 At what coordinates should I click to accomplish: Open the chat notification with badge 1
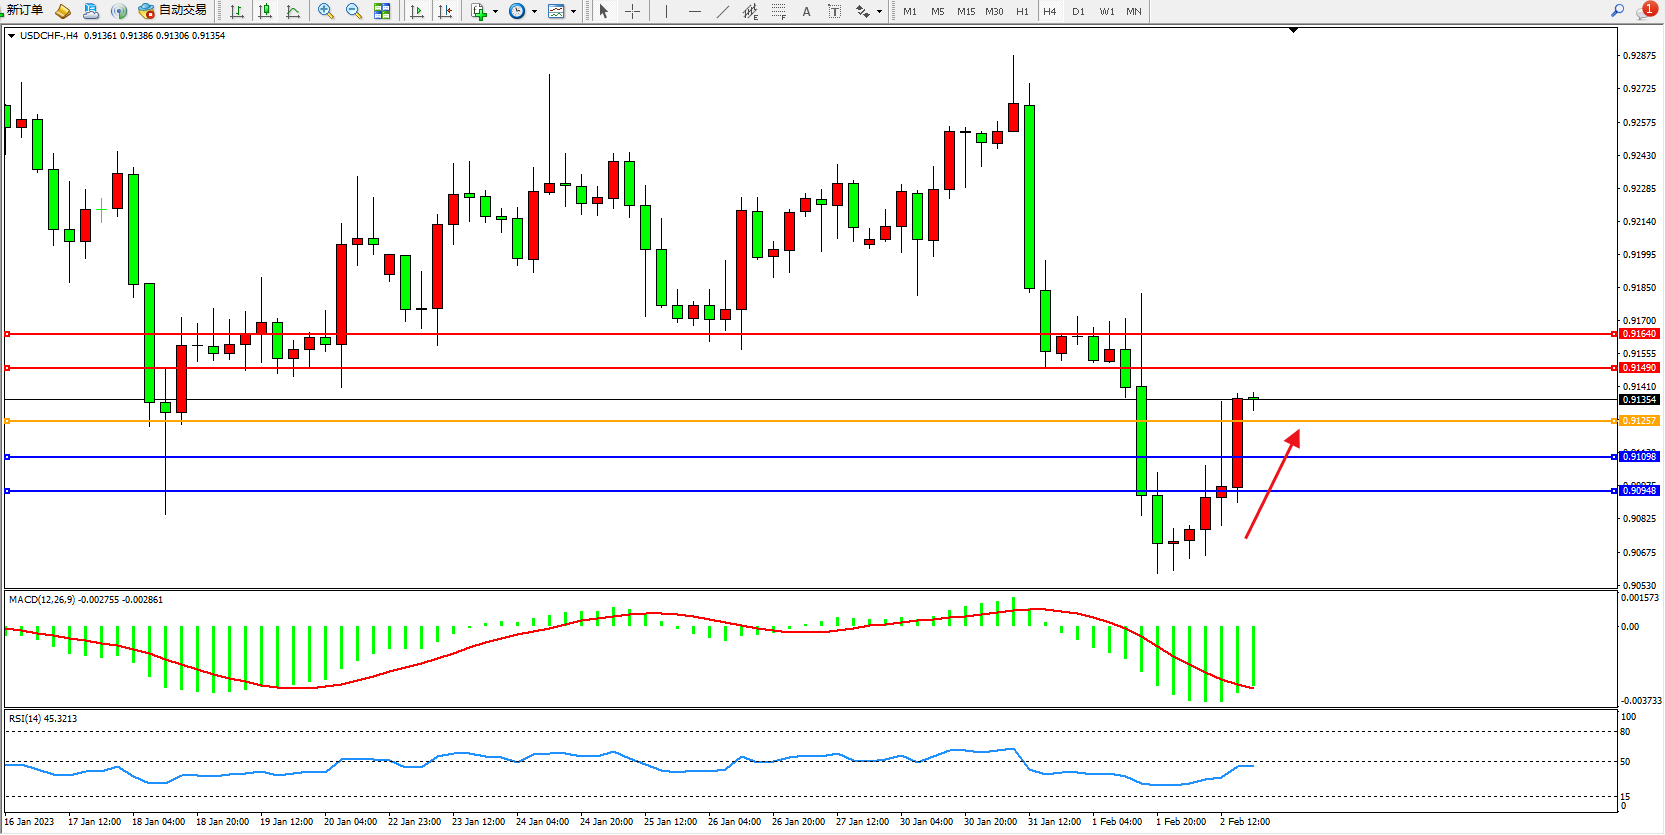(1644, 11)
